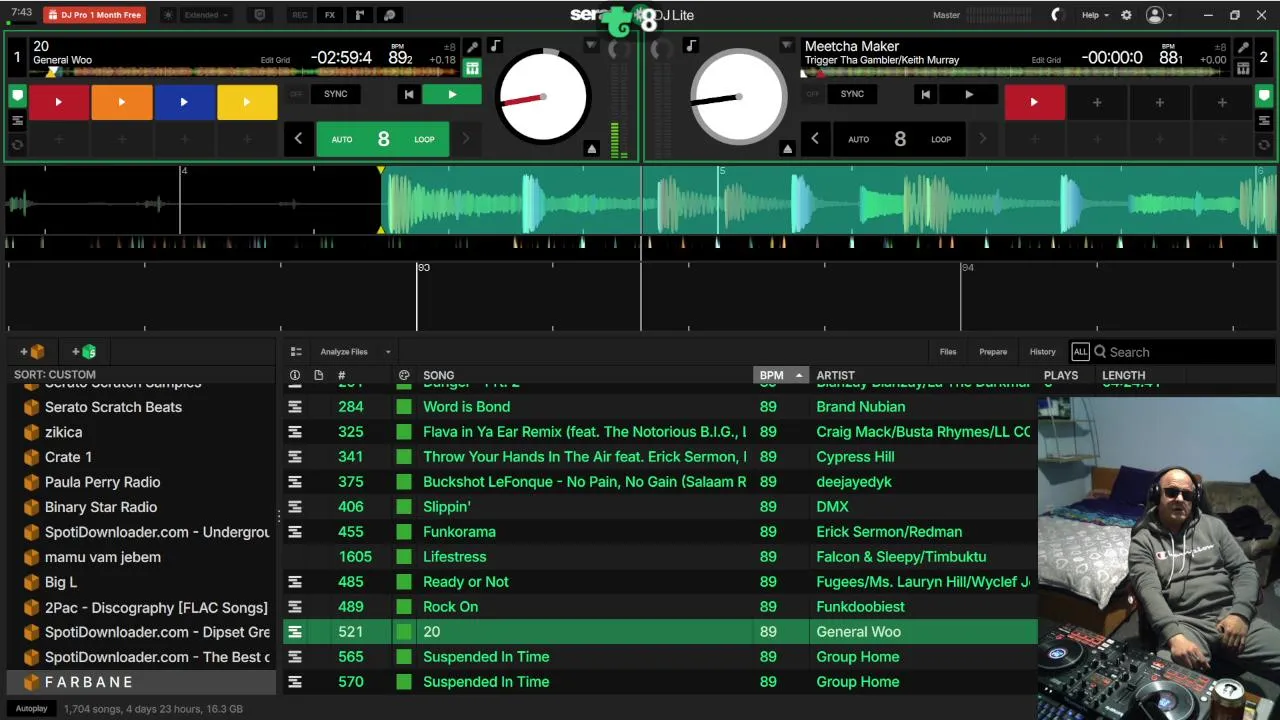Adjust the Master volume knob
The width and height of the screenshot is (1280, 720).
pos(1058,15)
